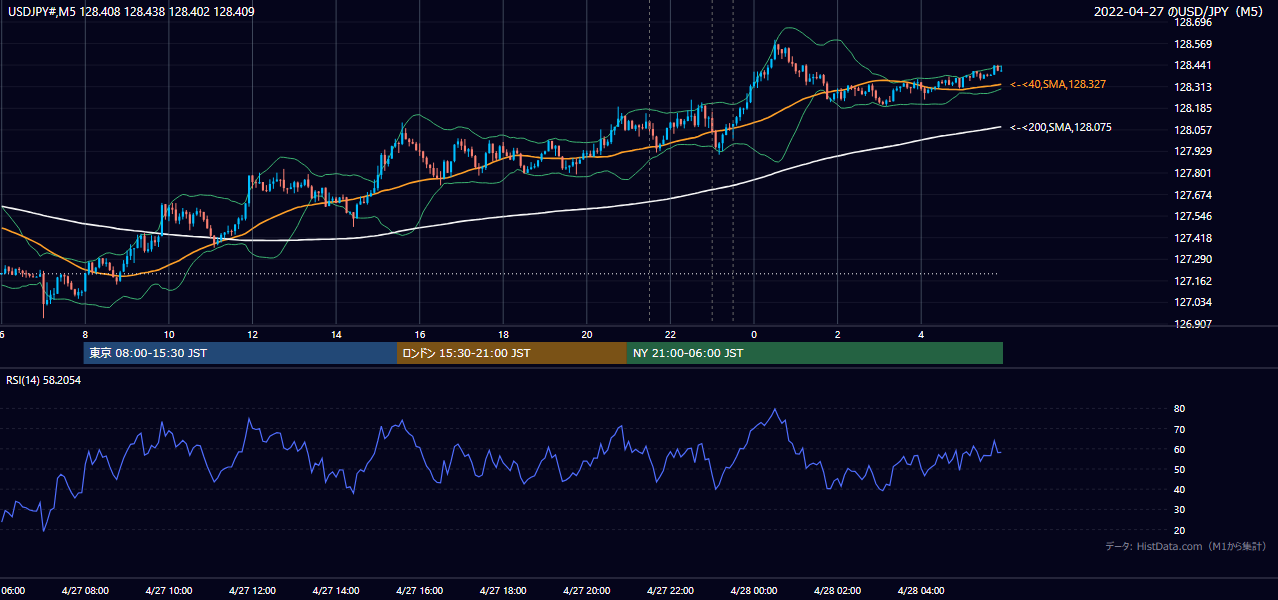The image size is (1278, 600).
Task: Click price axis value 127.801
Action: click(x=1192, y=173)
